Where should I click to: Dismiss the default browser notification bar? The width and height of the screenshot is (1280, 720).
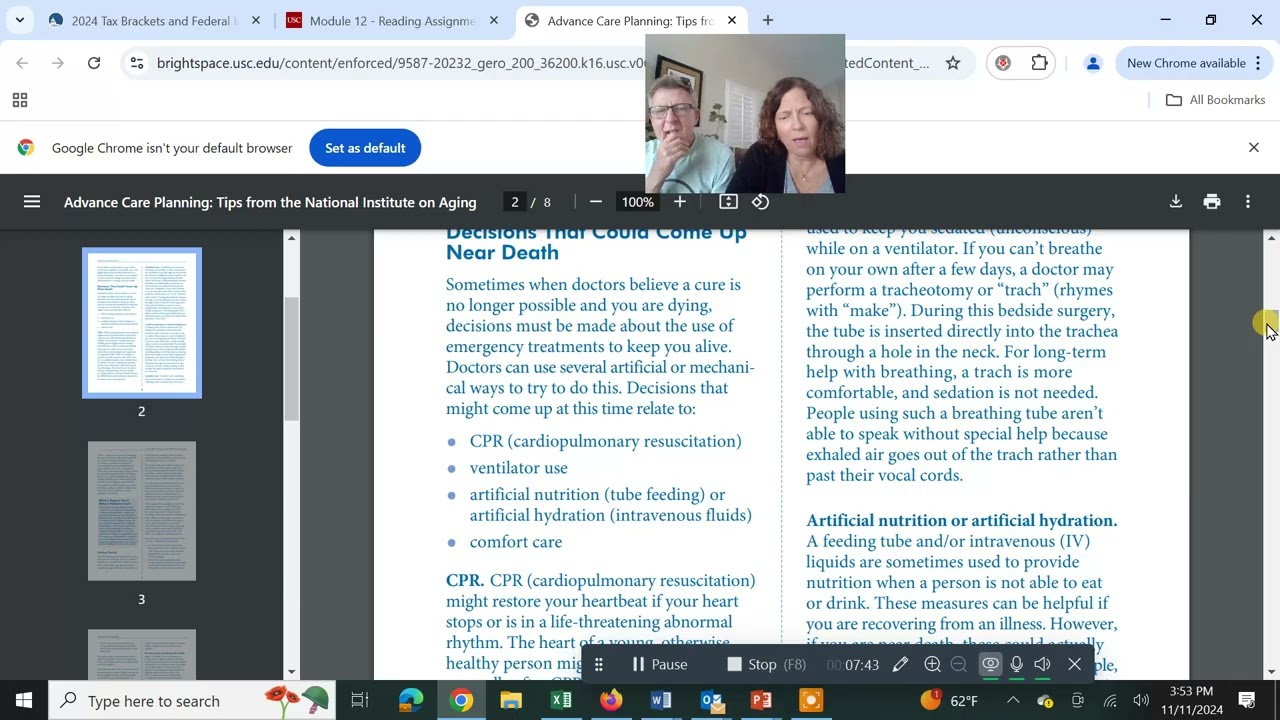[1253, 148]
